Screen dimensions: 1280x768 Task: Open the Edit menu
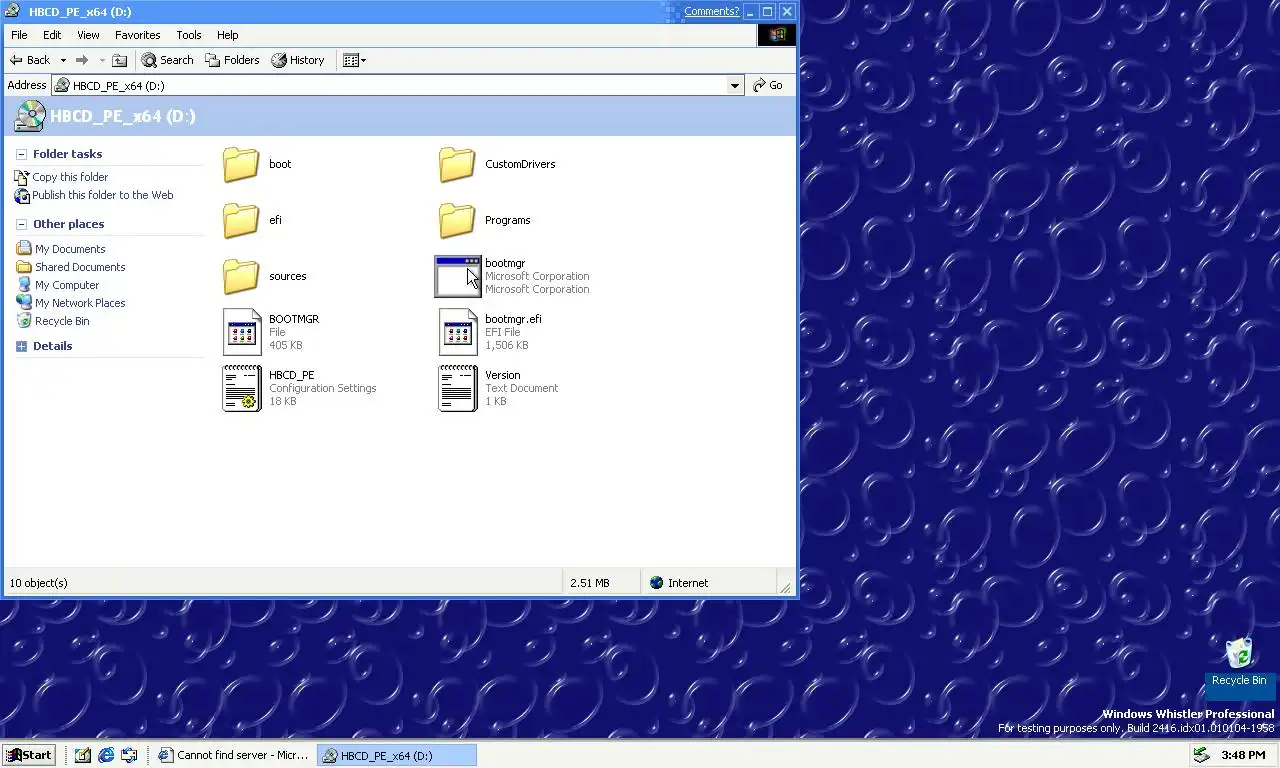pos(52,35)
